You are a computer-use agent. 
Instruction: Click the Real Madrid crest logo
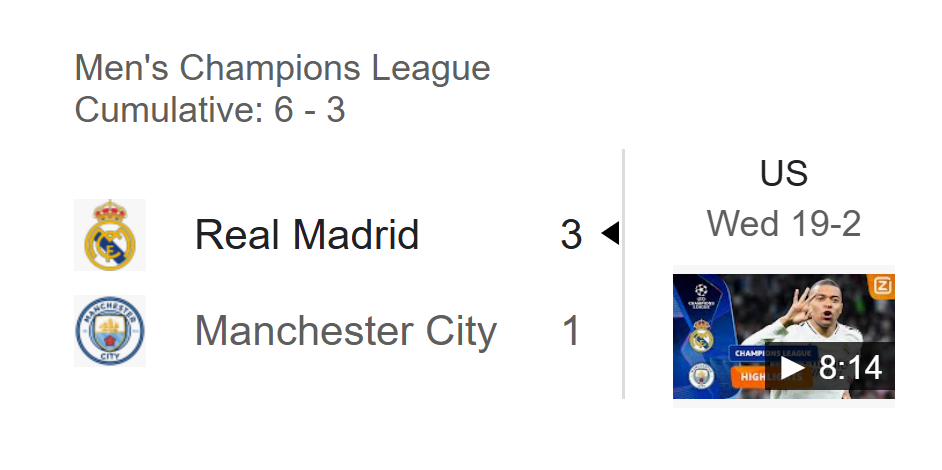pos(110,235)
